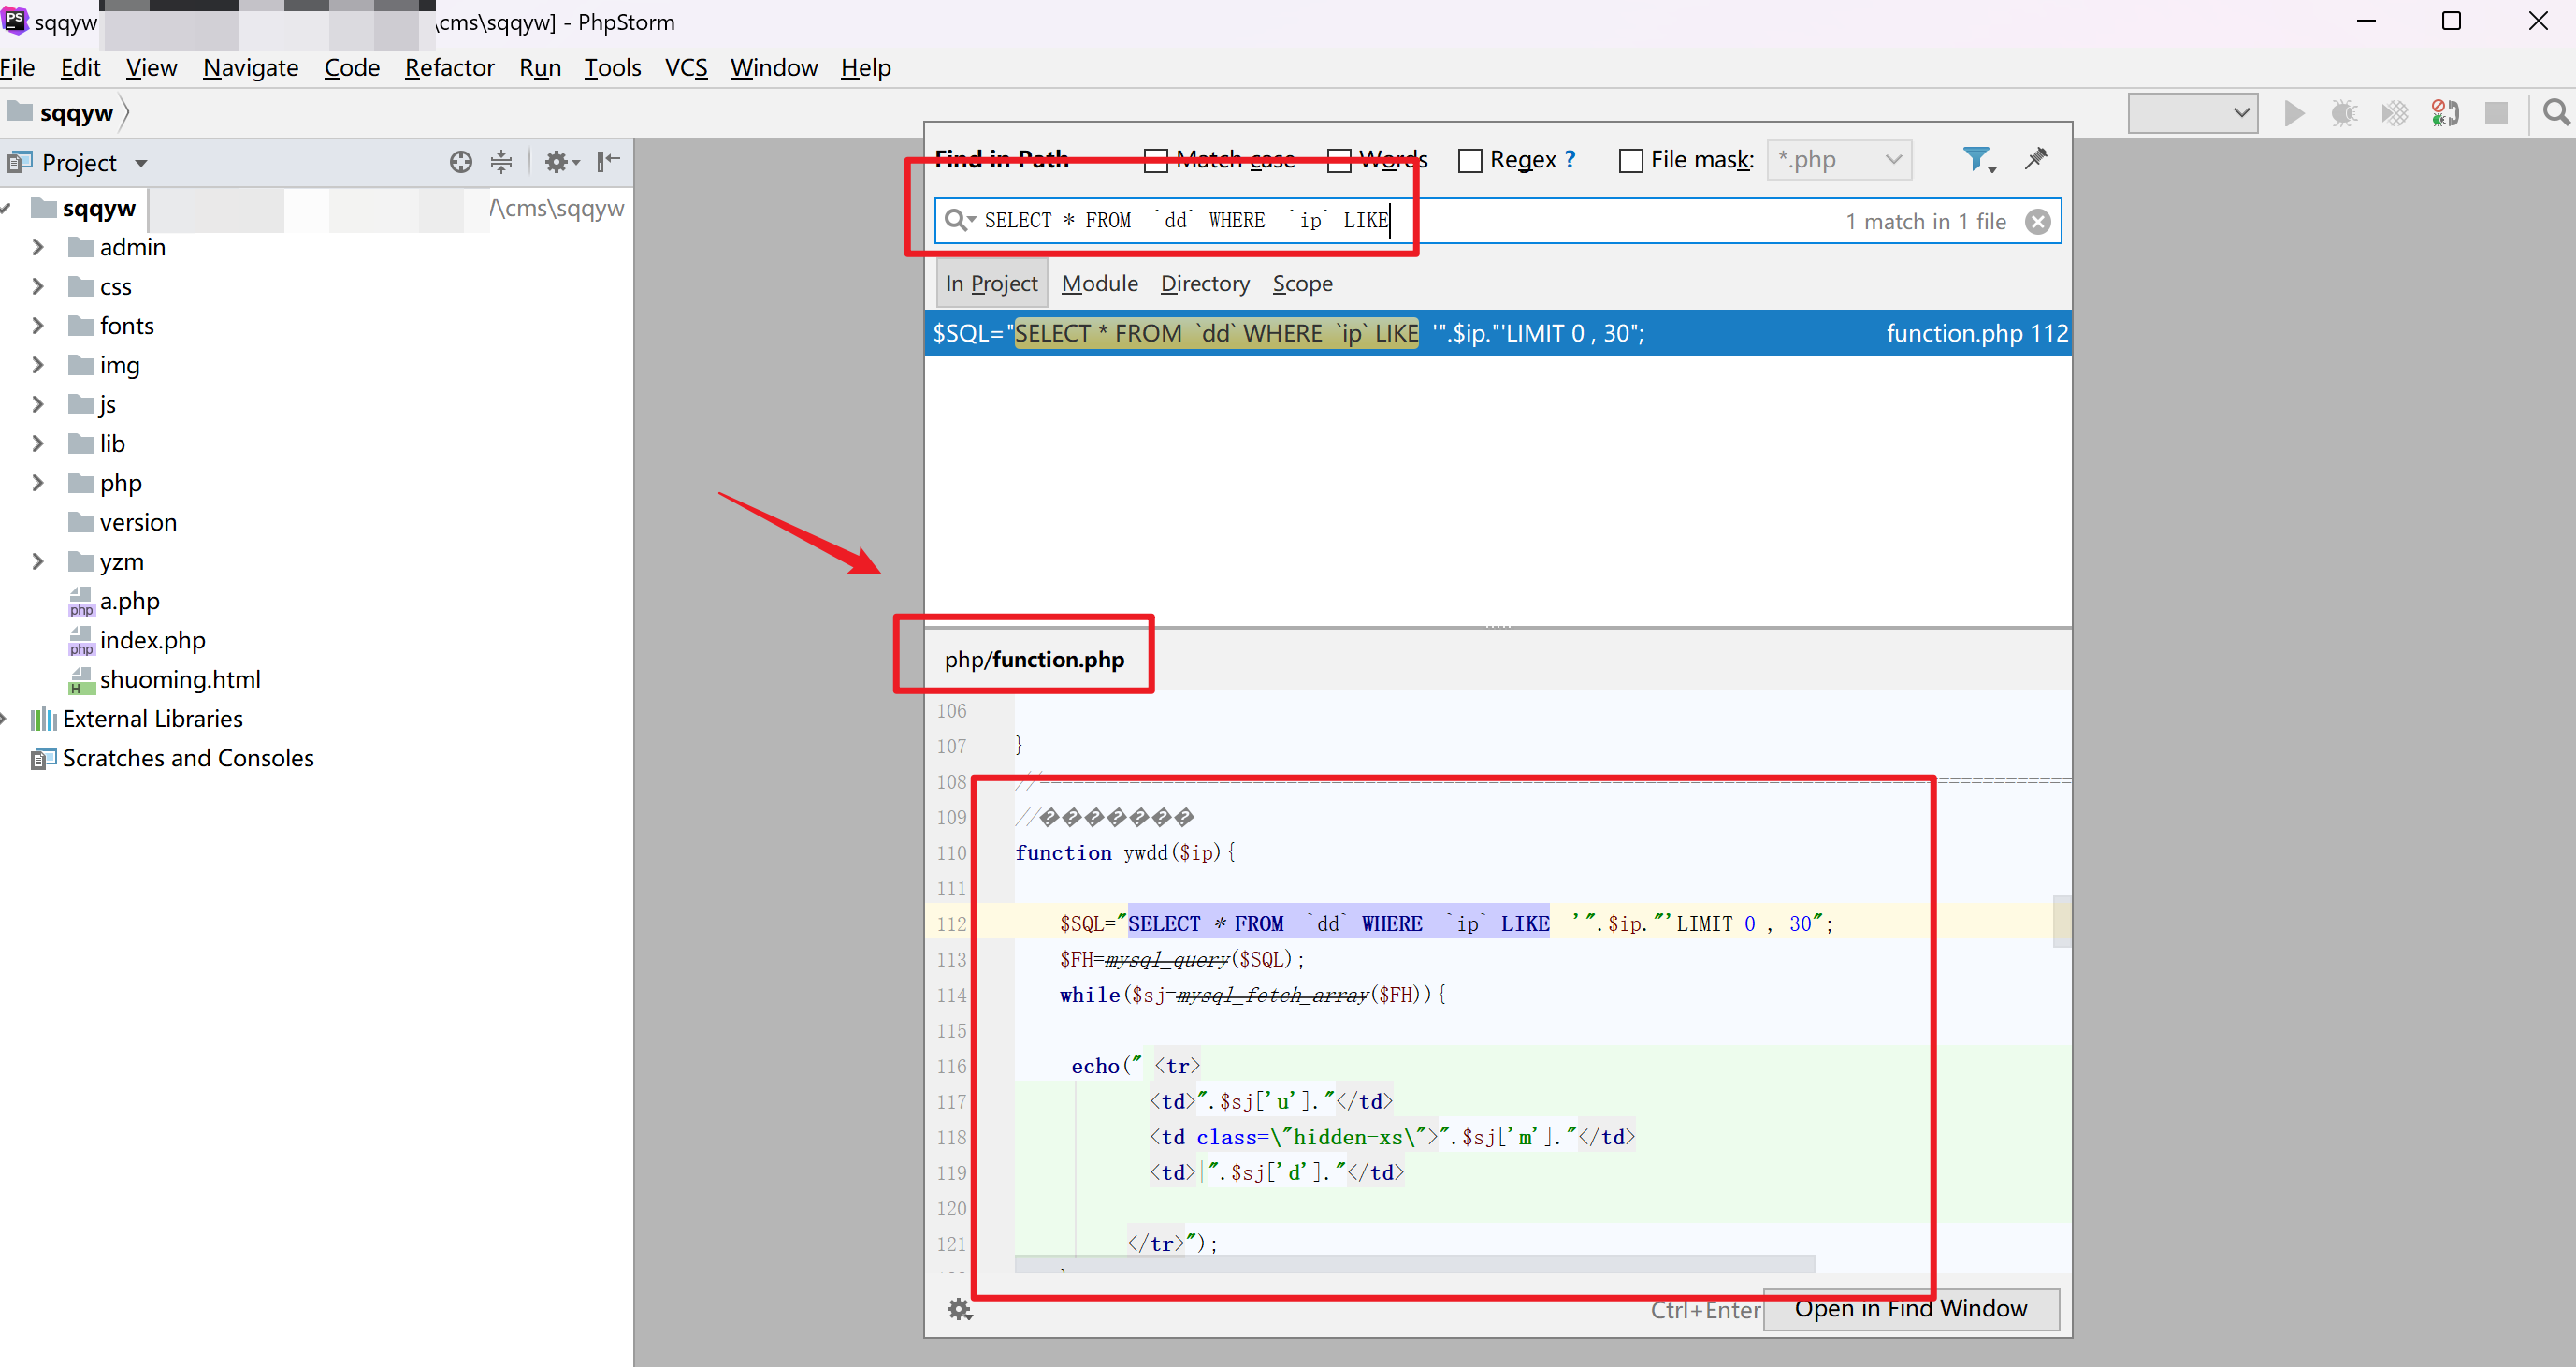Open the VCS menu
The height and width of the screenshot is (1367, 2576).
point(686,68)
